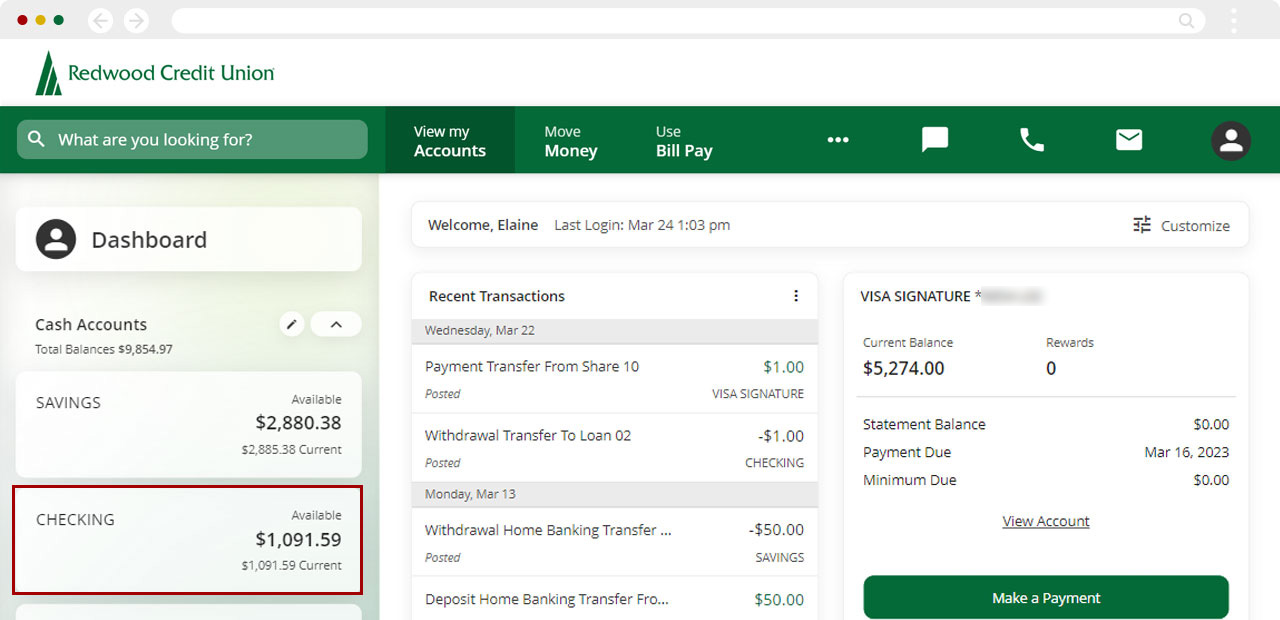
Task: Click the $2,880.38 savings available balance
Action: 298,422
